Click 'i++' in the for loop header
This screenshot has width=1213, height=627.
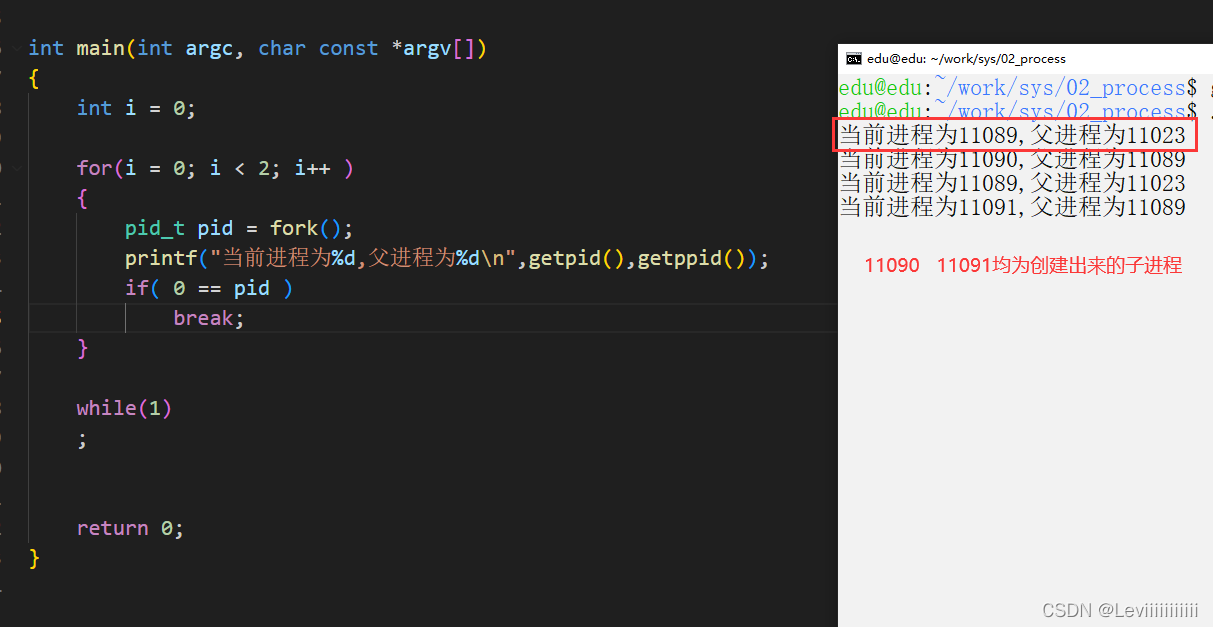coord(312,168)
